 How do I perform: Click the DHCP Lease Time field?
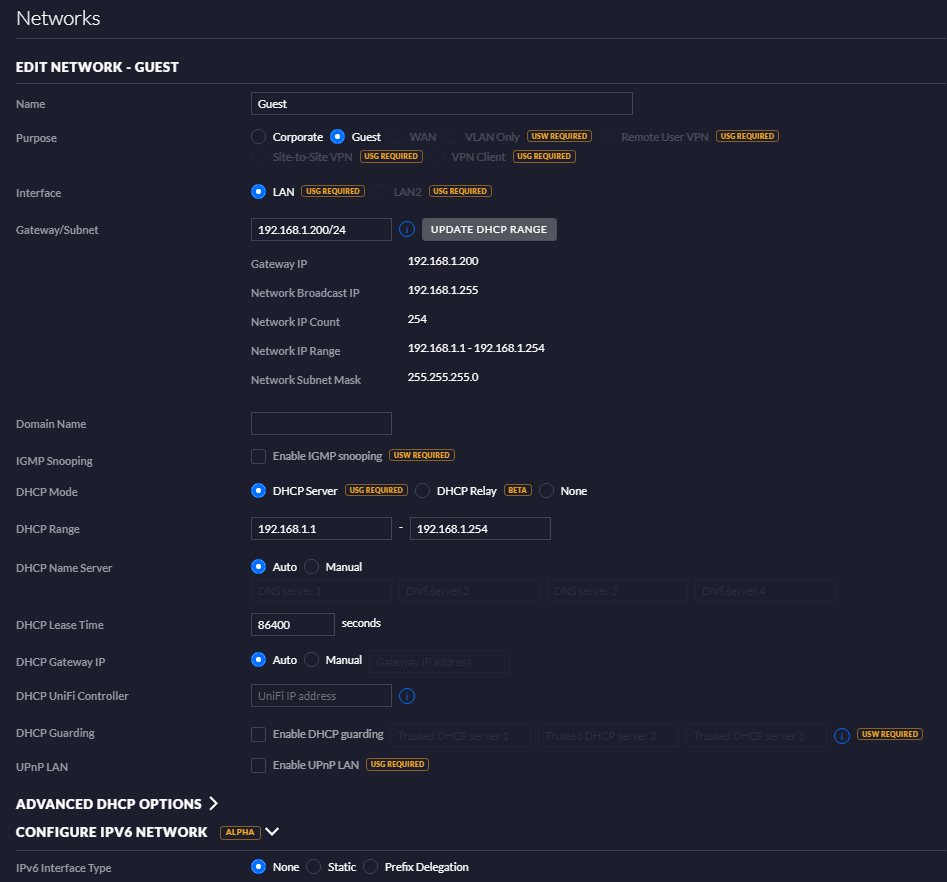pyautogui.click(x=292, y=624)
